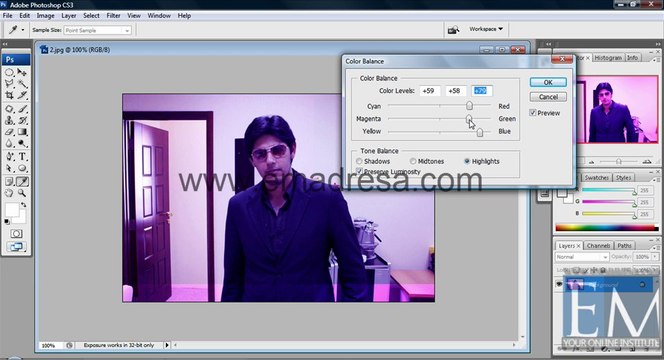Toggle Quick Mask mode
The image size is (664, 360).
point(16,234)
